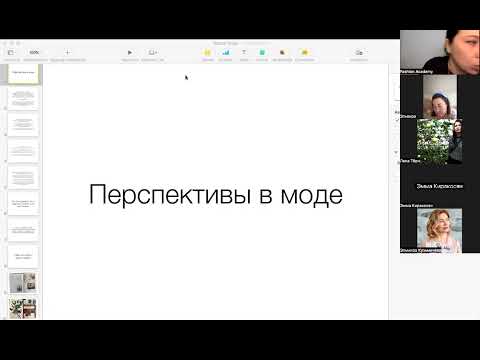
Task: Select the second slide thumbnail in navigator
Action: pyautogui.click(x=23, y=99)
